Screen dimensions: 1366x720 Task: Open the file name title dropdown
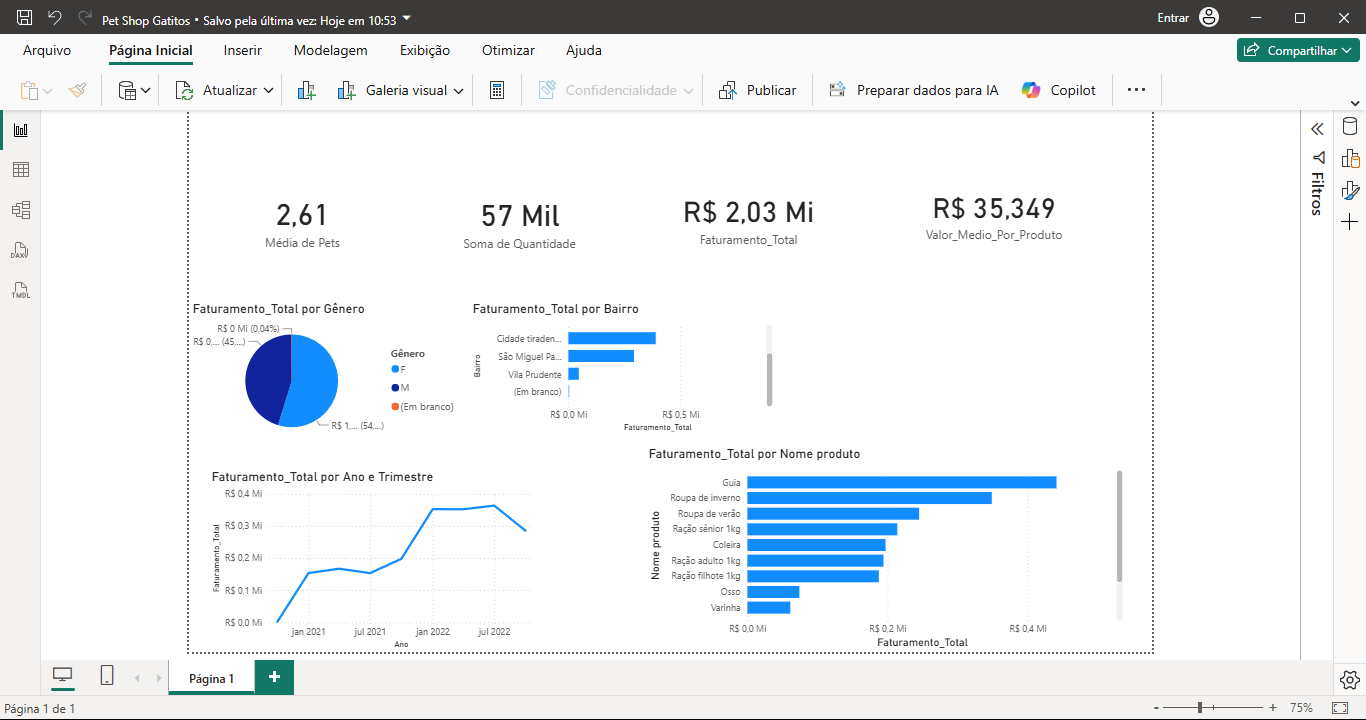(406, 19)
